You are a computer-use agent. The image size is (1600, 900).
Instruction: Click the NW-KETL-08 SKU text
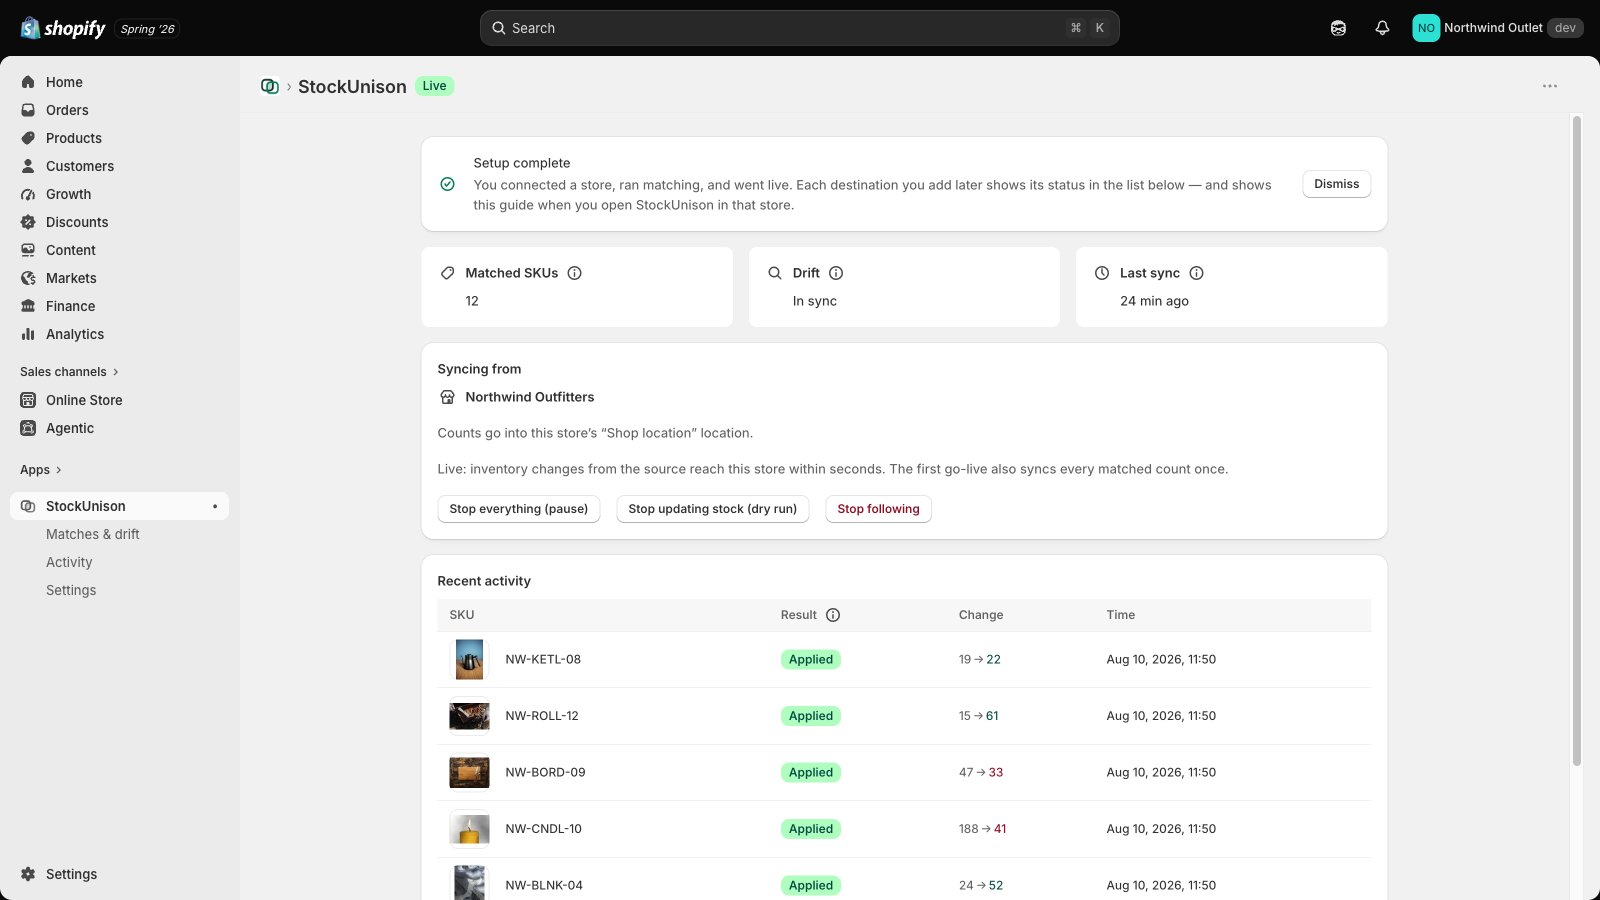click(543, 660)
